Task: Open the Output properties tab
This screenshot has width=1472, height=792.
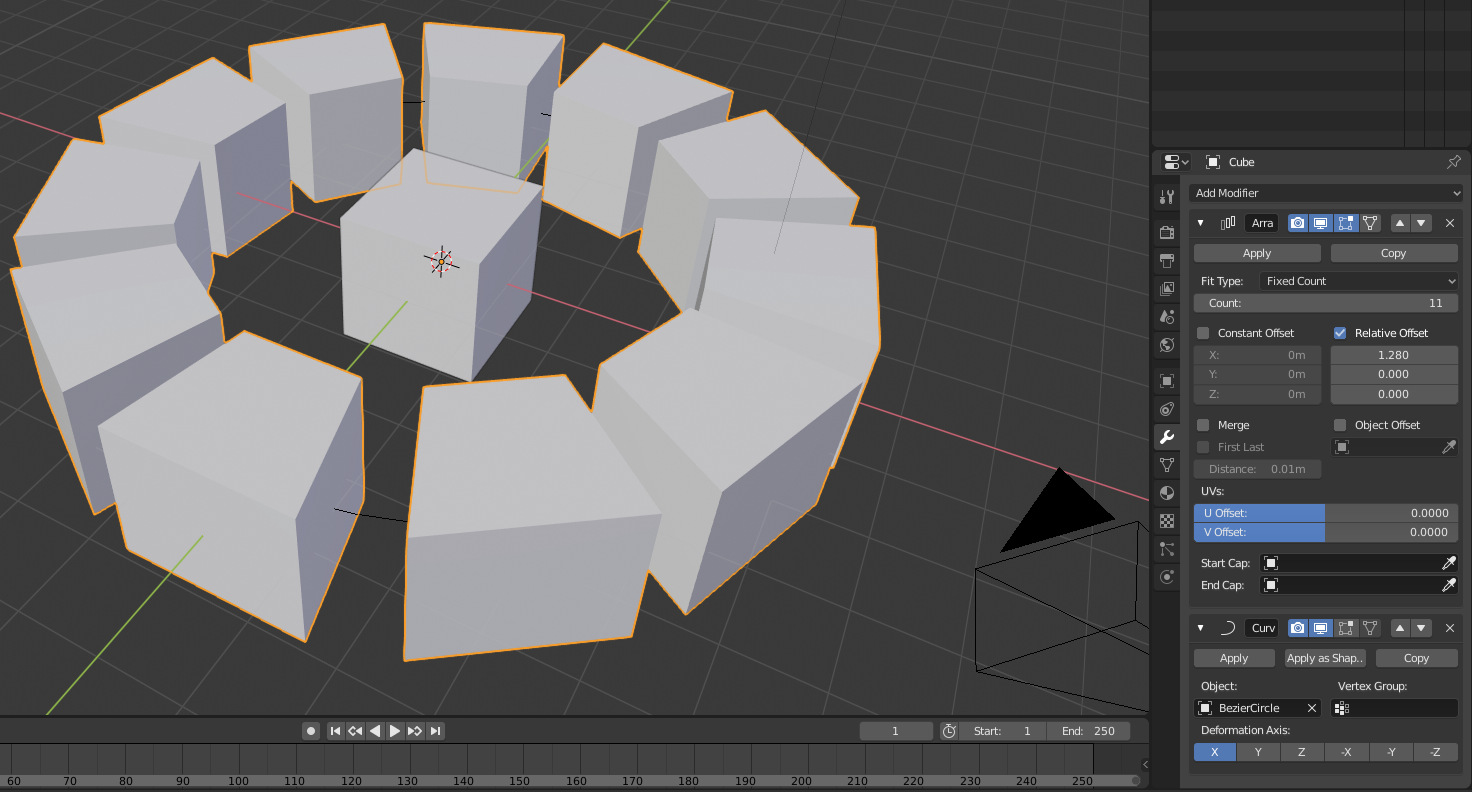Action: tap(1166, 261)
